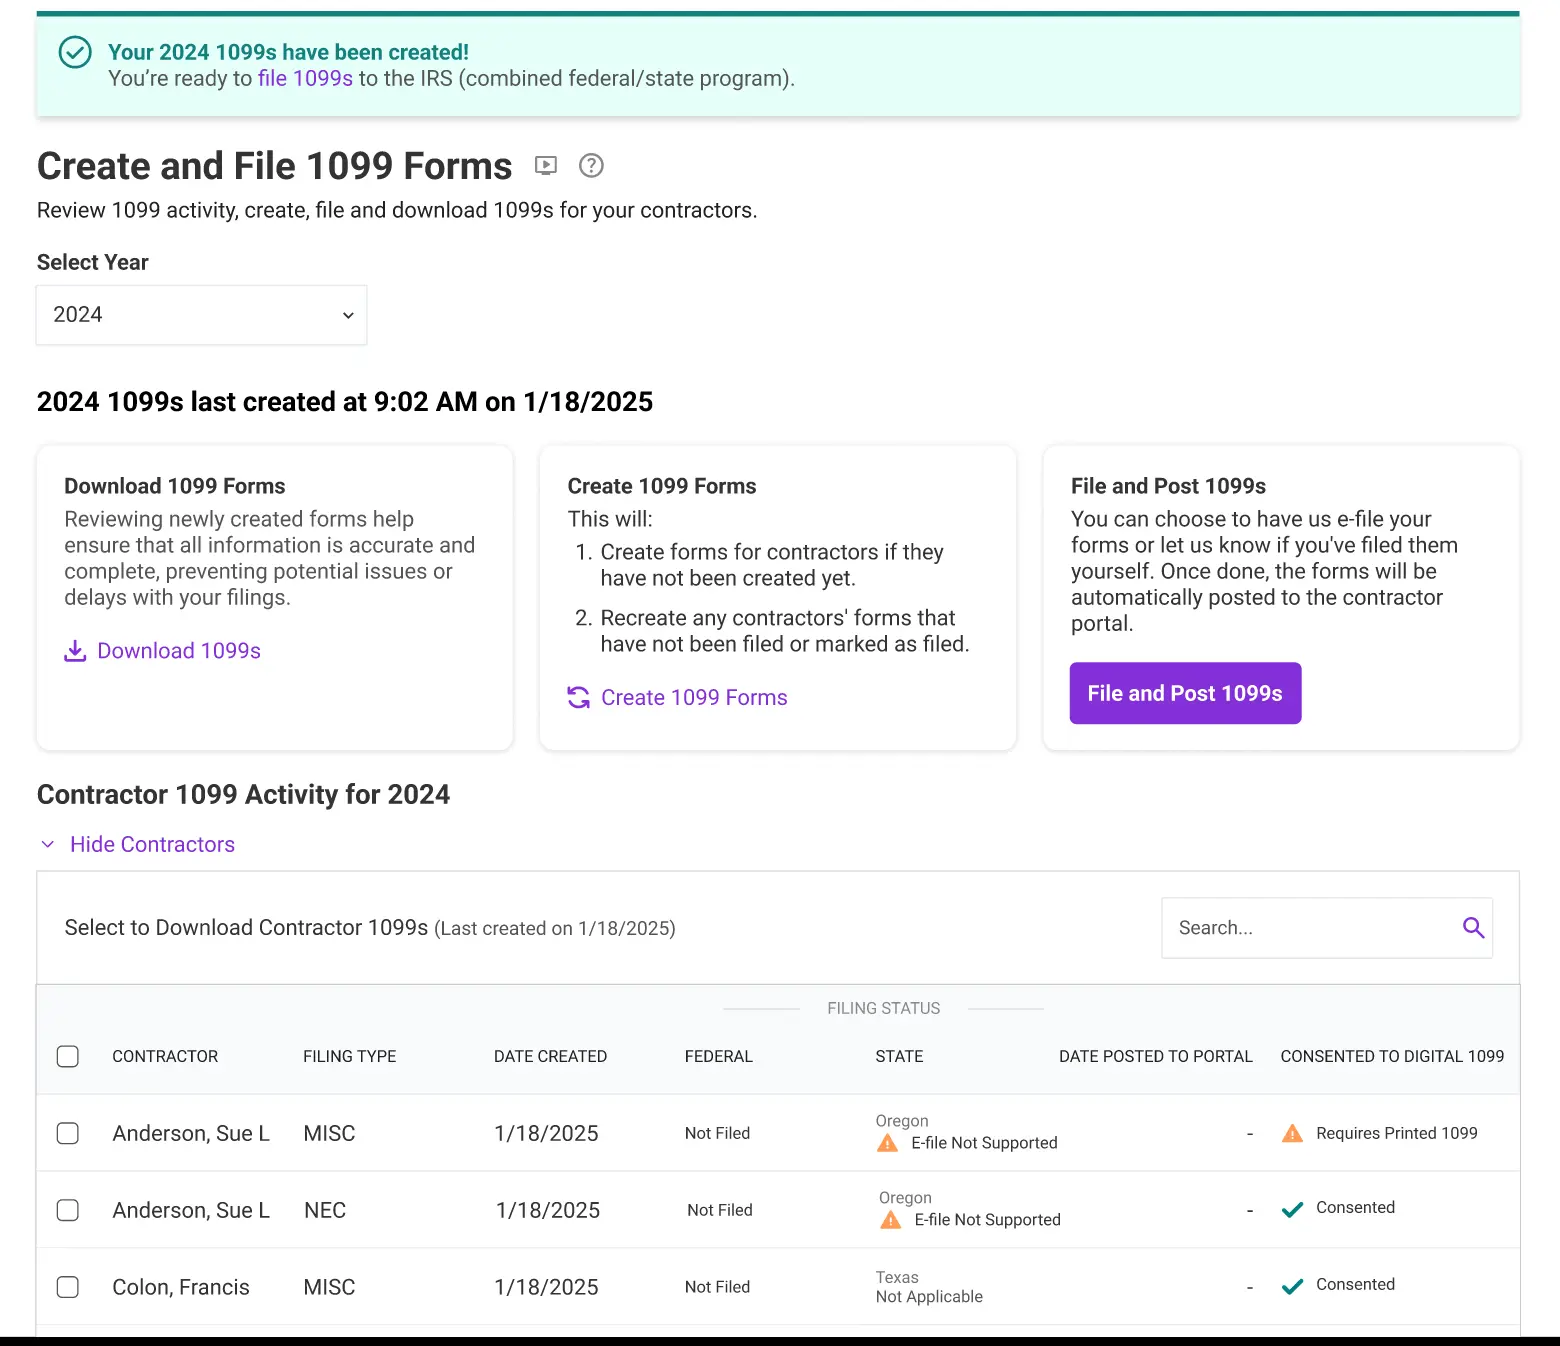This screenshot has height=1346, width=1560.
Task: Click the file 1099s link in the banner
Action: [x=304, y=78]
